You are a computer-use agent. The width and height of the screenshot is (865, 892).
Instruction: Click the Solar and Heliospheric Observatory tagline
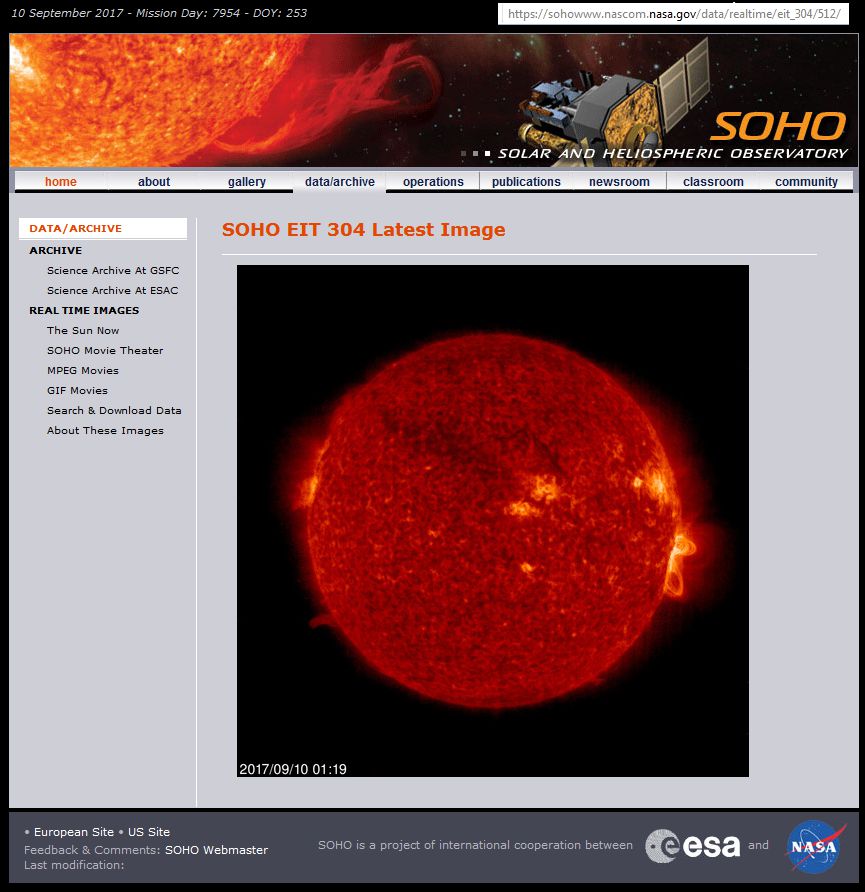coord(673,153)
